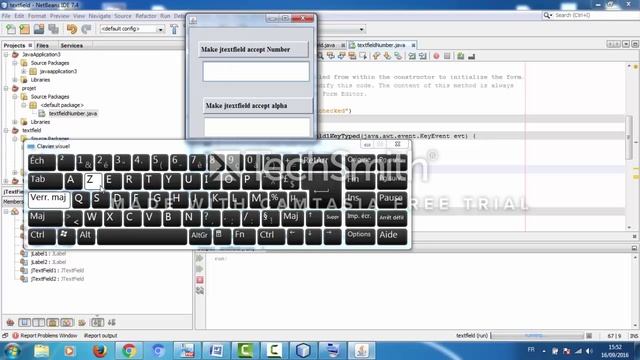Click Make jtextfield accept Number label
The image size is (640, 360).
point(253,49)
